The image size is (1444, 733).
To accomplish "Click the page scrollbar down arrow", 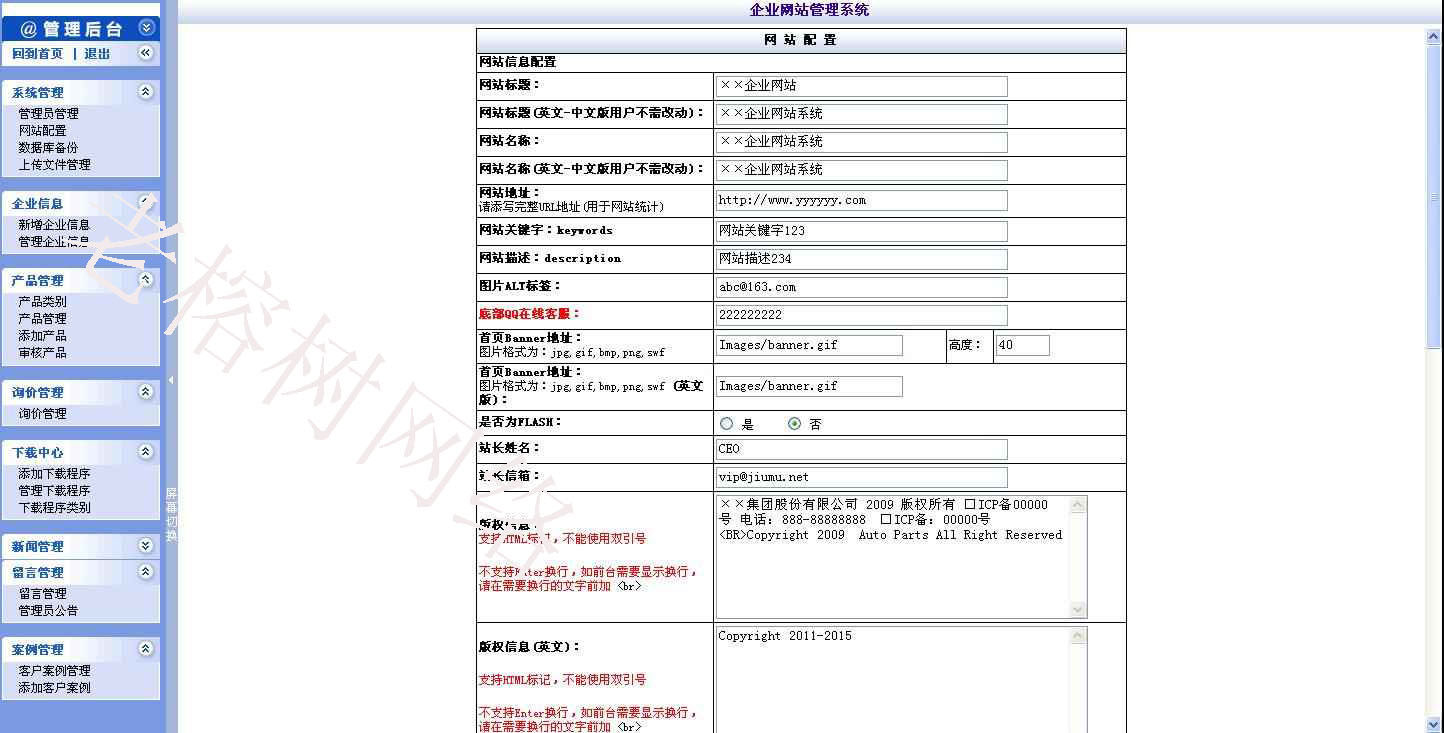I will [1434, 724].
